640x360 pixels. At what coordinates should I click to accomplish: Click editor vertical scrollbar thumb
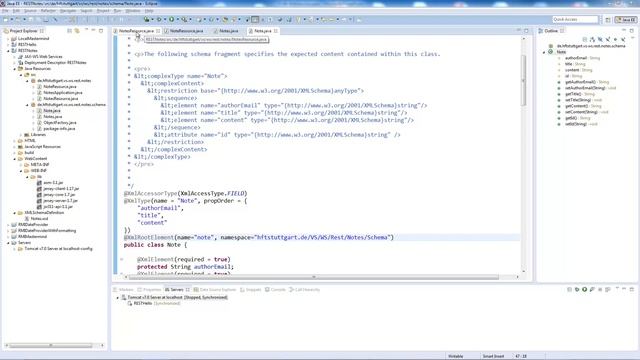click(x=524, y=80)
